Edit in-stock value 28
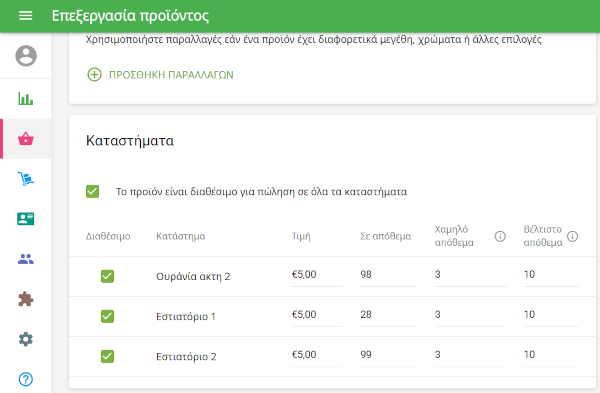Viewport: 600px width, 393px height. (x=389, y=316)
